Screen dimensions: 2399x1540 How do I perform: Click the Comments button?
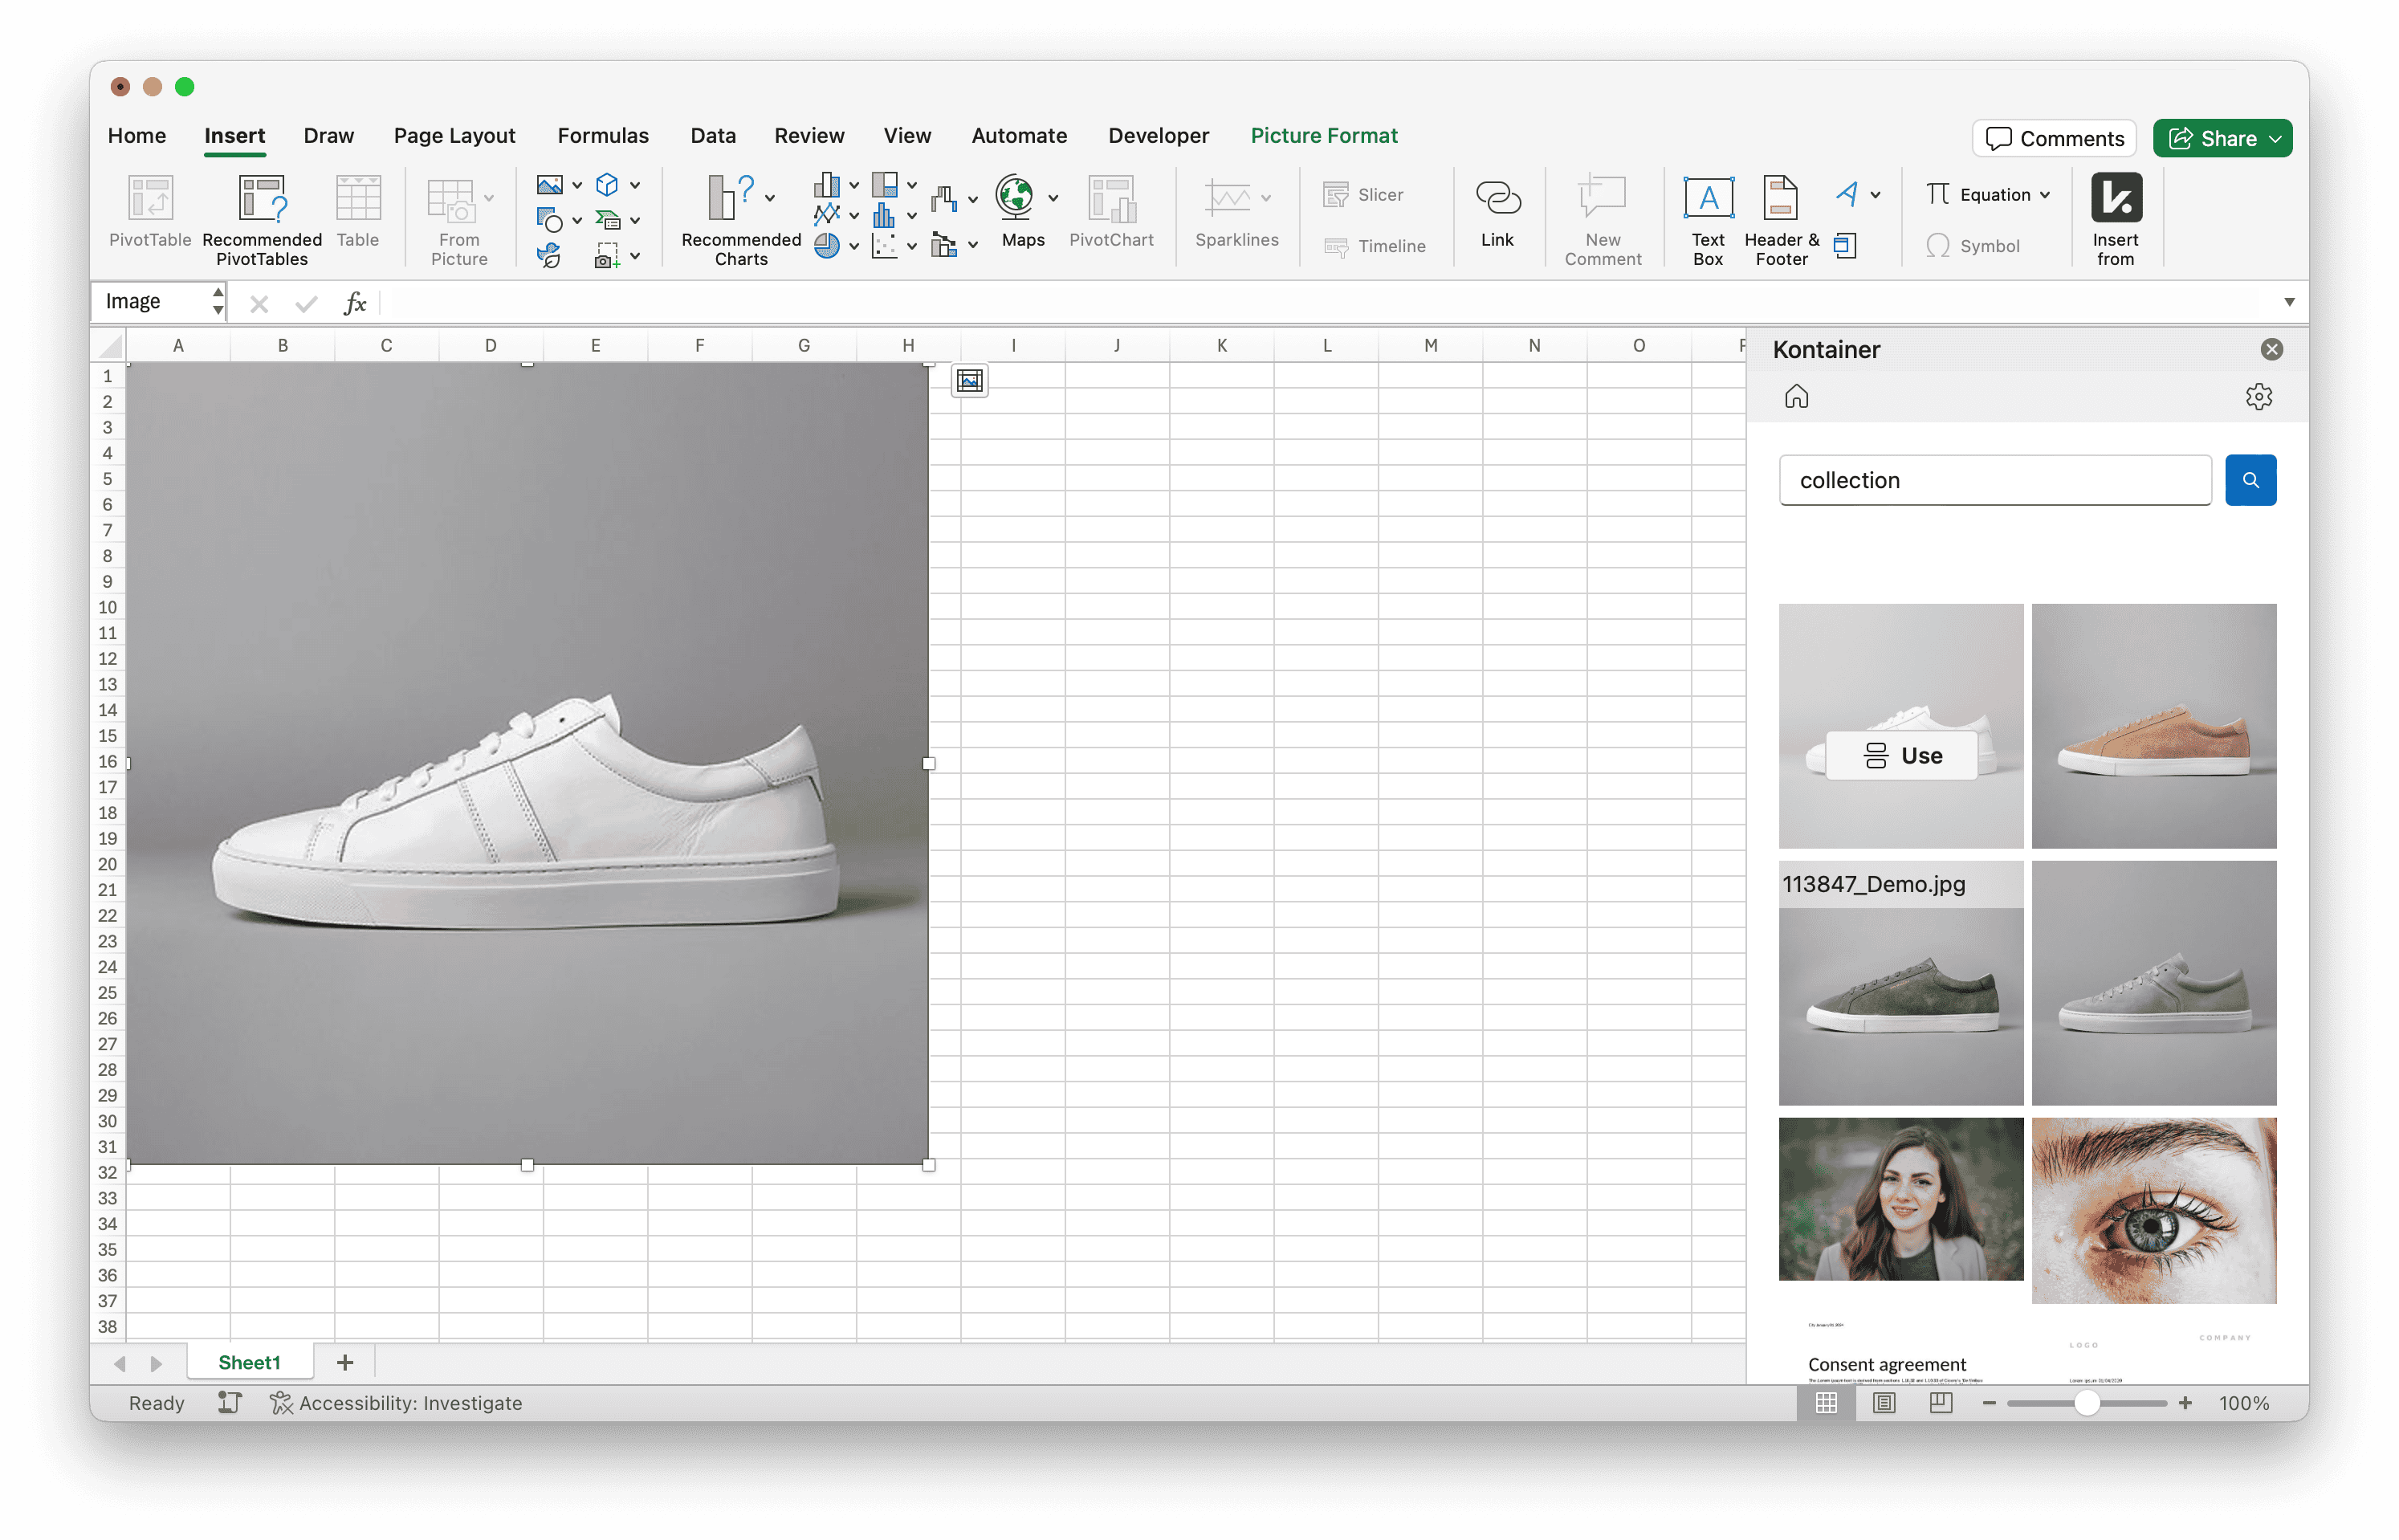pyautogui.click(x=2054, y=139)
